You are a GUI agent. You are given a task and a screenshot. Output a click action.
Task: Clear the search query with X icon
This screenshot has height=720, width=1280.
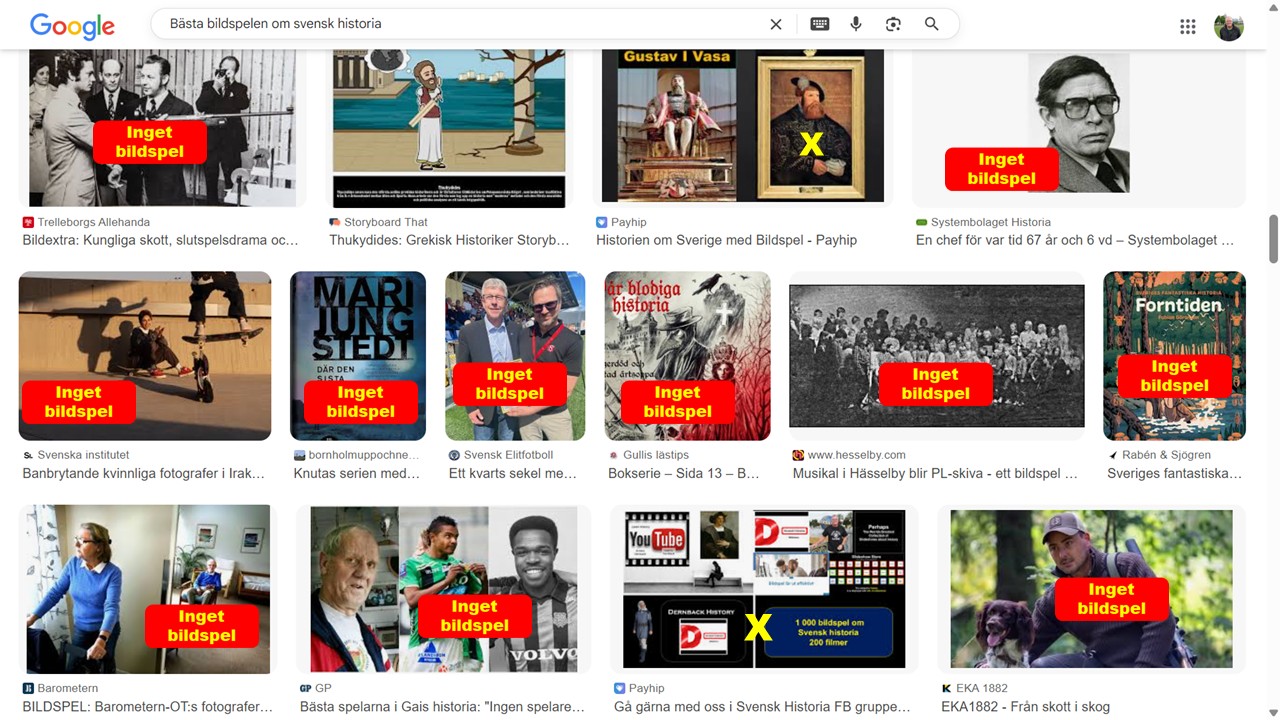776,24
